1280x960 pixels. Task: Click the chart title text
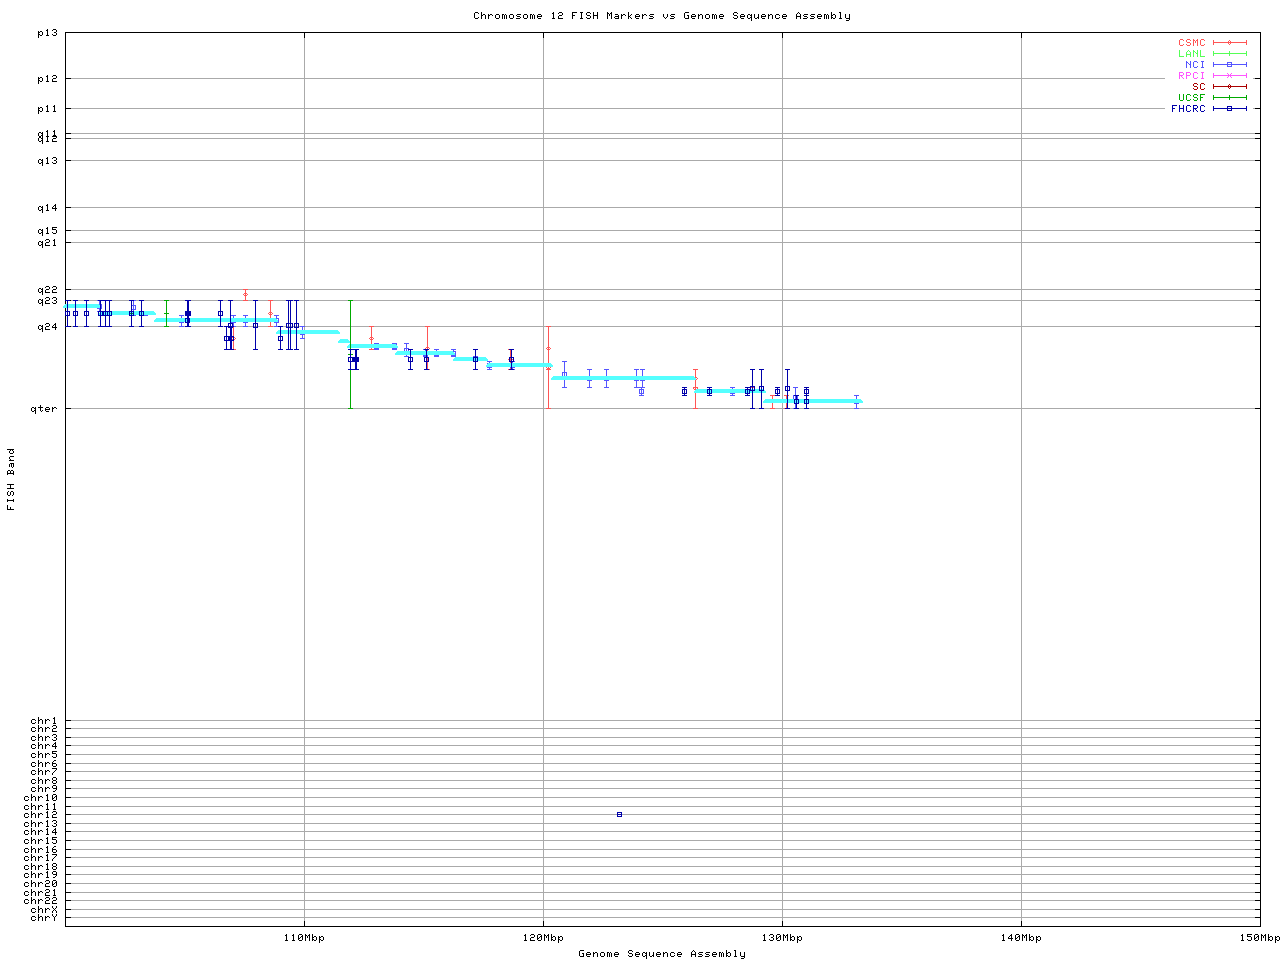click(661, 16)
